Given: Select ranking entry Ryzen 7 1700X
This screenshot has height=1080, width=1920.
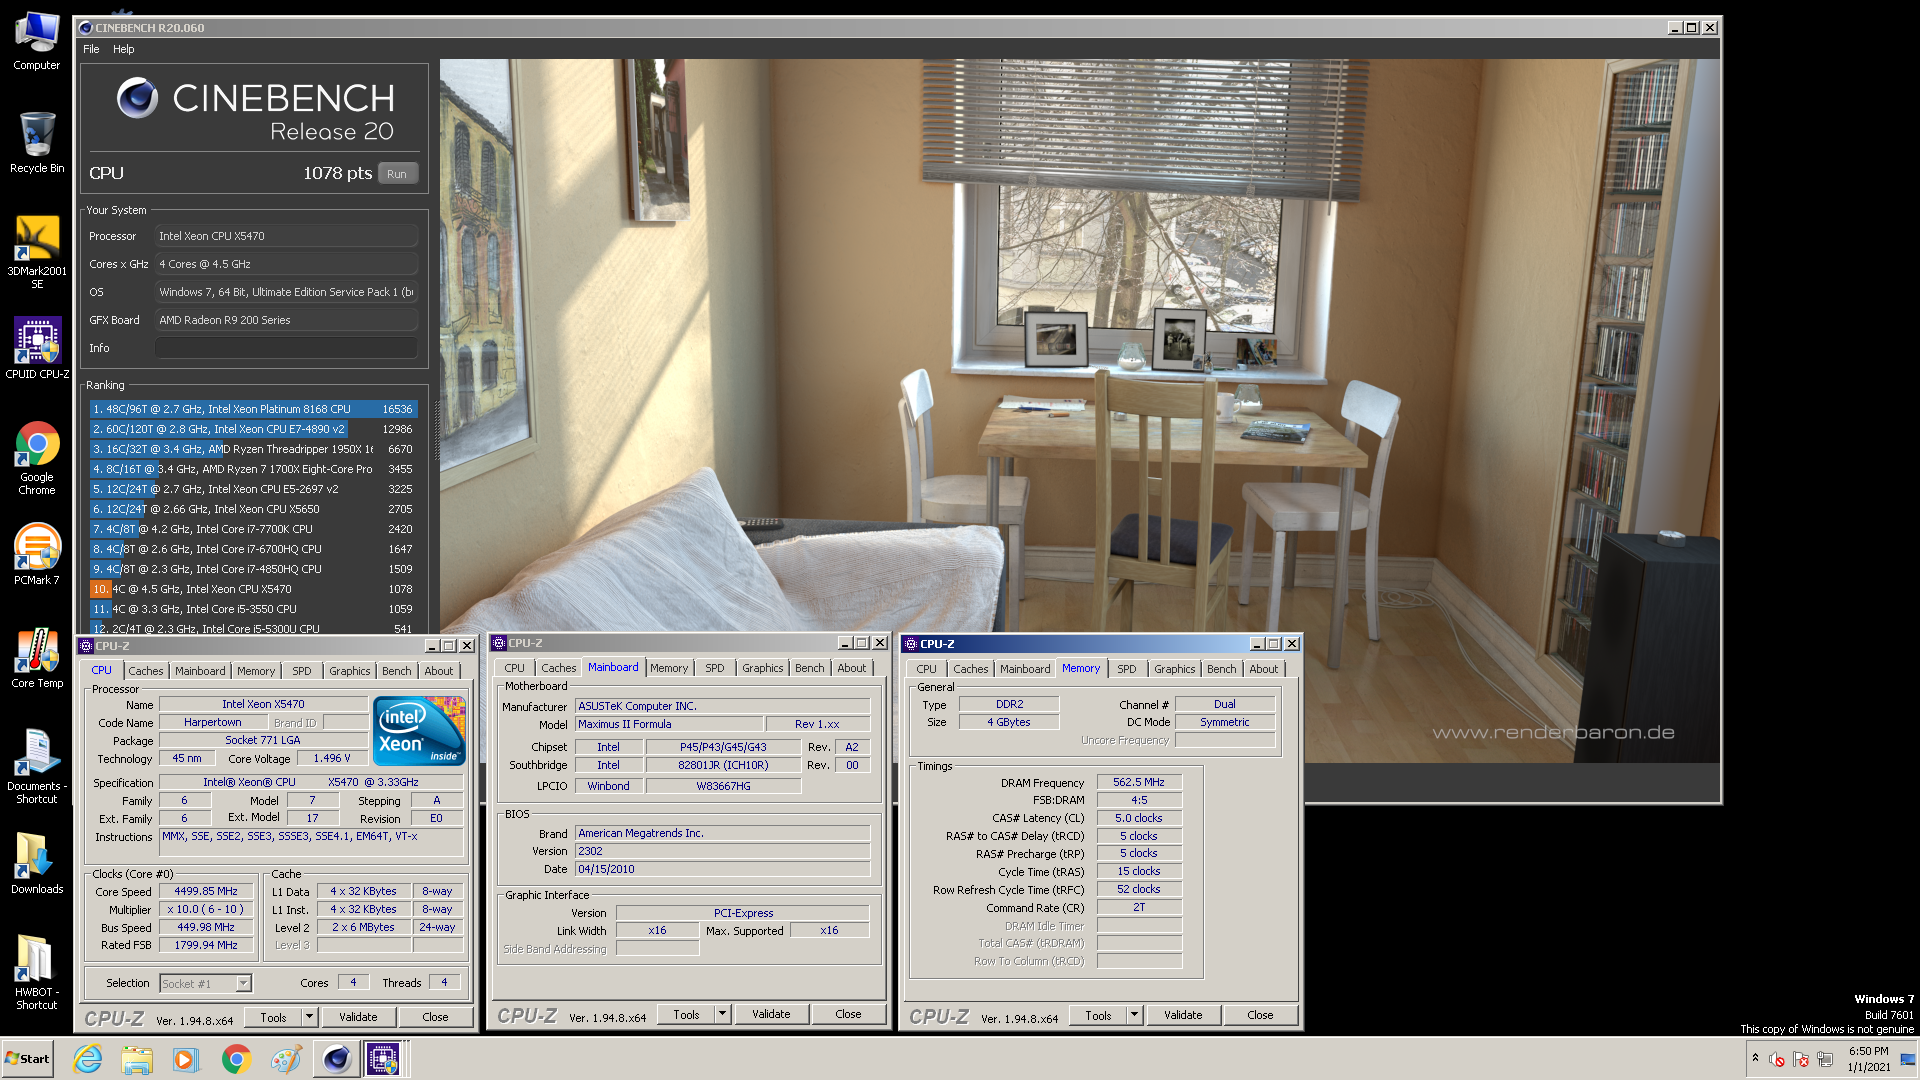Looking at the screenshot, I should [253, 469].
